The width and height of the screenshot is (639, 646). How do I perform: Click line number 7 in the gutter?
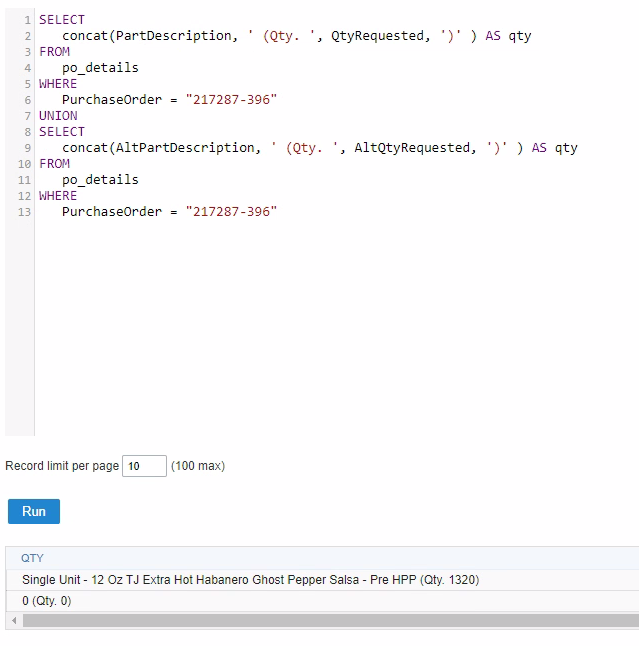[28, 116]
